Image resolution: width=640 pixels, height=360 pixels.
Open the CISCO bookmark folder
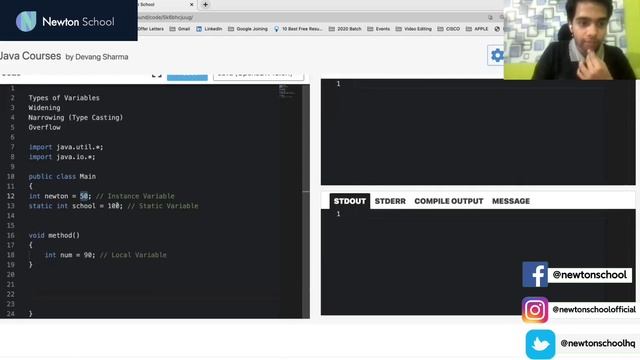449,29
